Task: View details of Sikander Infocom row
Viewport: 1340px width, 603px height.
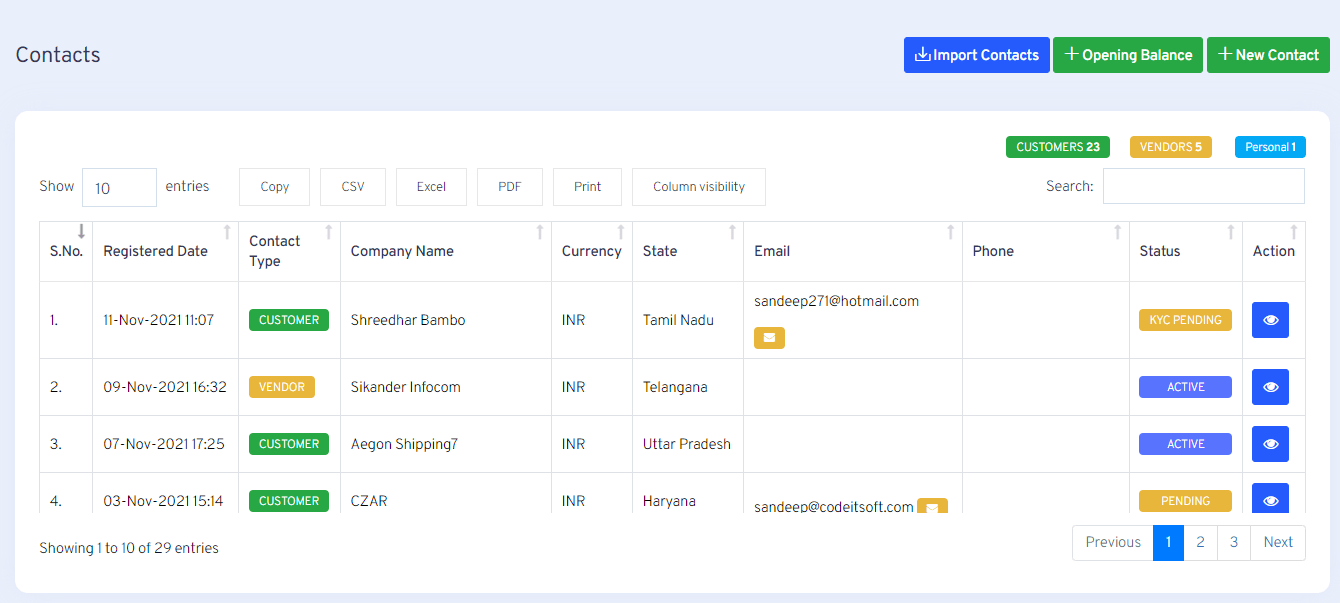Action: (1270, 387)
